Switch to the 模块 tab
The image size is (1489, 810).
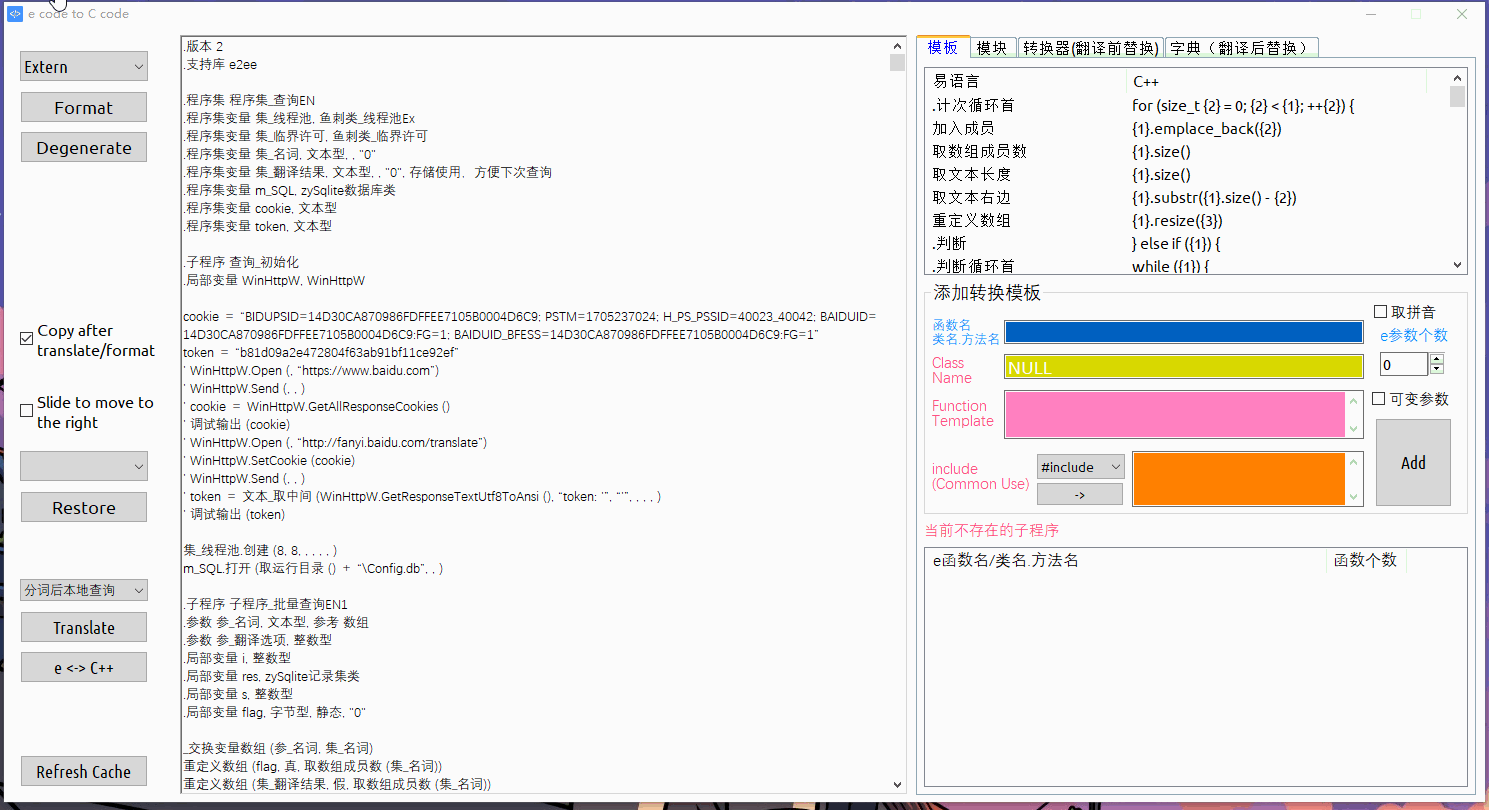(x=992, y=48)
